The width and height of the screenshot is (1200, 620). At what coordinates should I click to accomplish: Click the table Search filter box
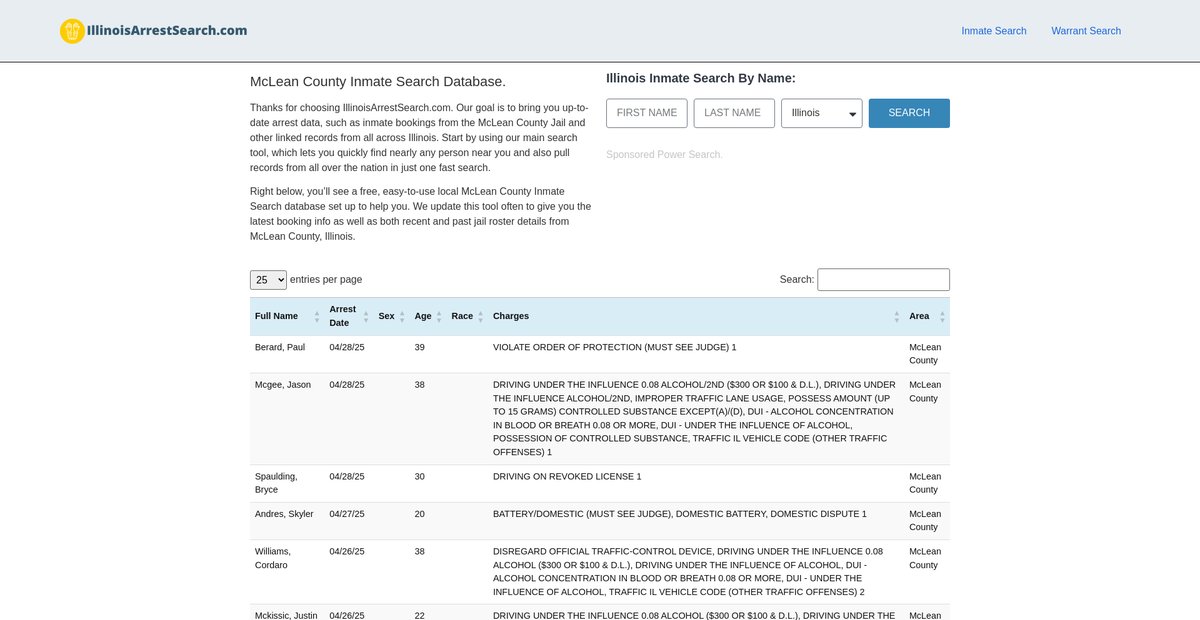tap(883, 280)
